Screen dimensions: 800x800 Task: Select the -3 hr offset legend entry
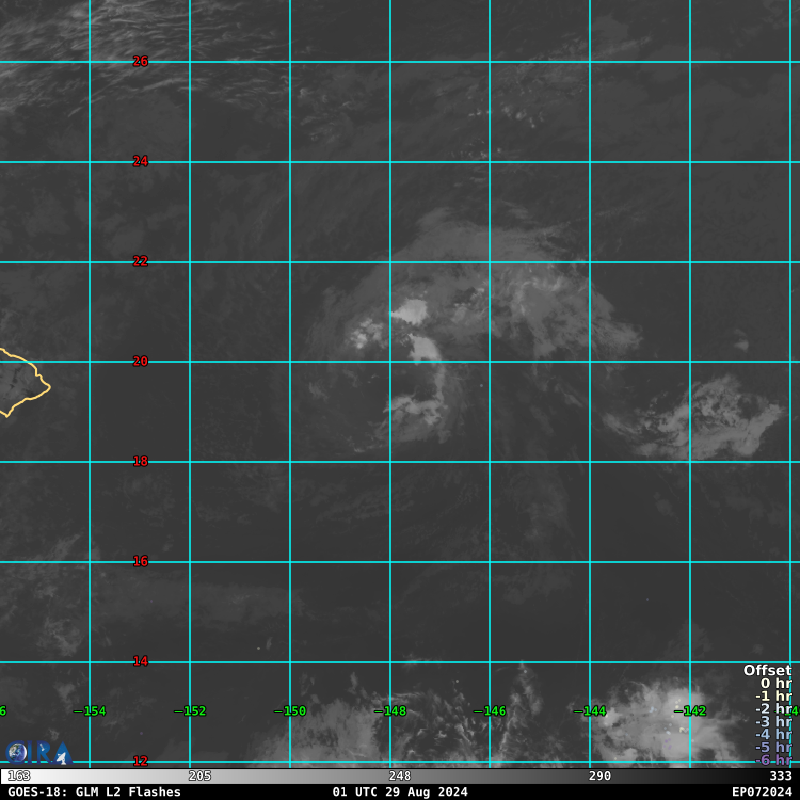pos(773,721)
